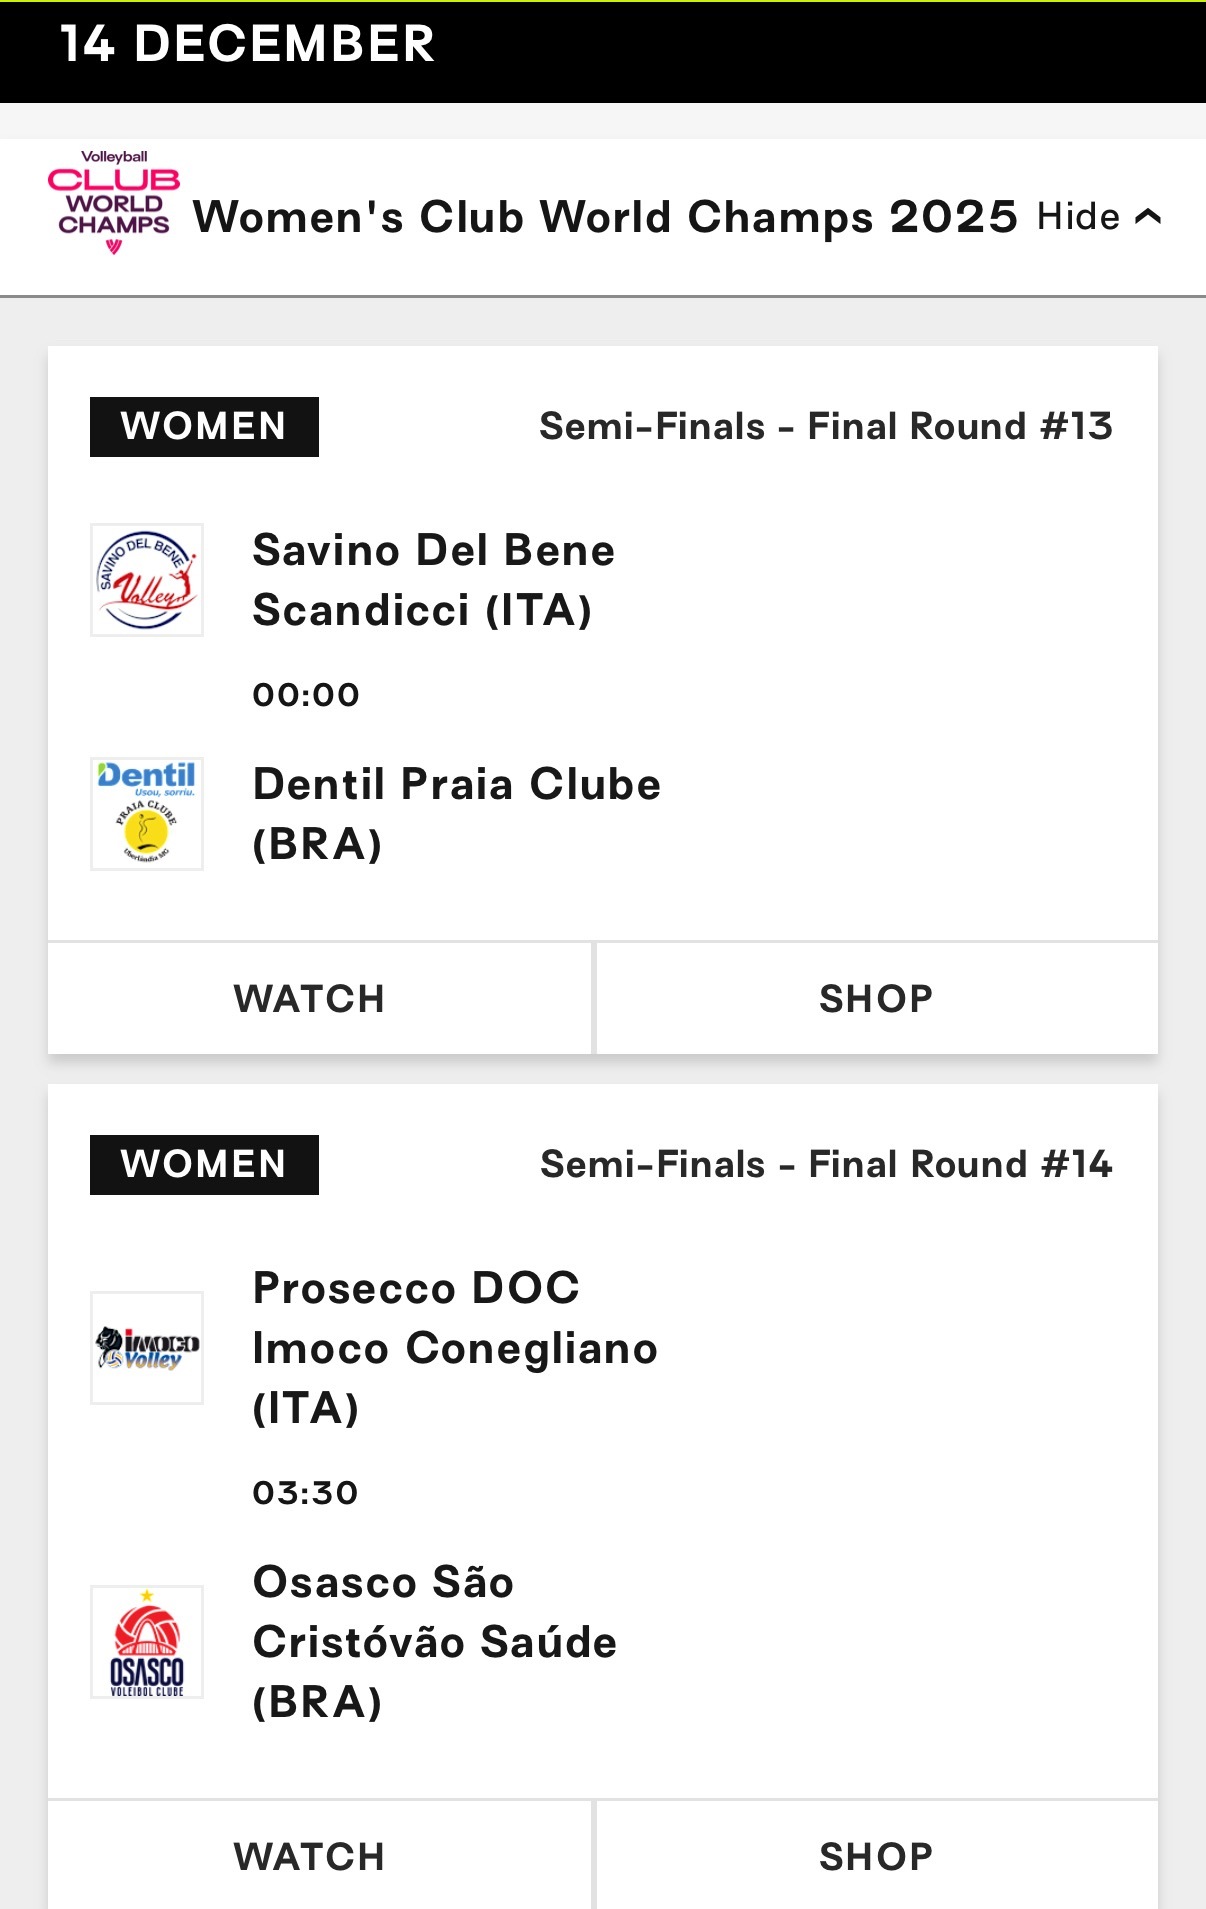Select WOMEN tag on match #13 card
The height and width of the screenshot is (1909, 1206).
coord(204,427)
